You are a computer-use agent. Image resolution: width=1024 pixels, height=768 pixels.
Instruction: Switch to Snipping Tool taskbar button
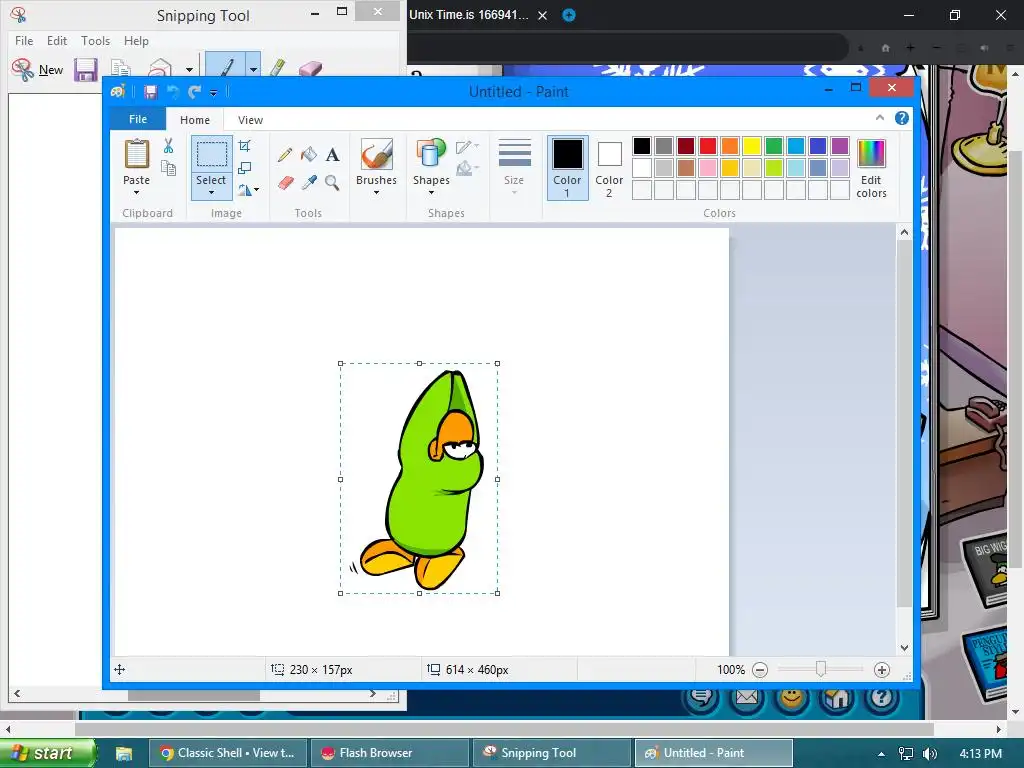[x=551, y=753]
